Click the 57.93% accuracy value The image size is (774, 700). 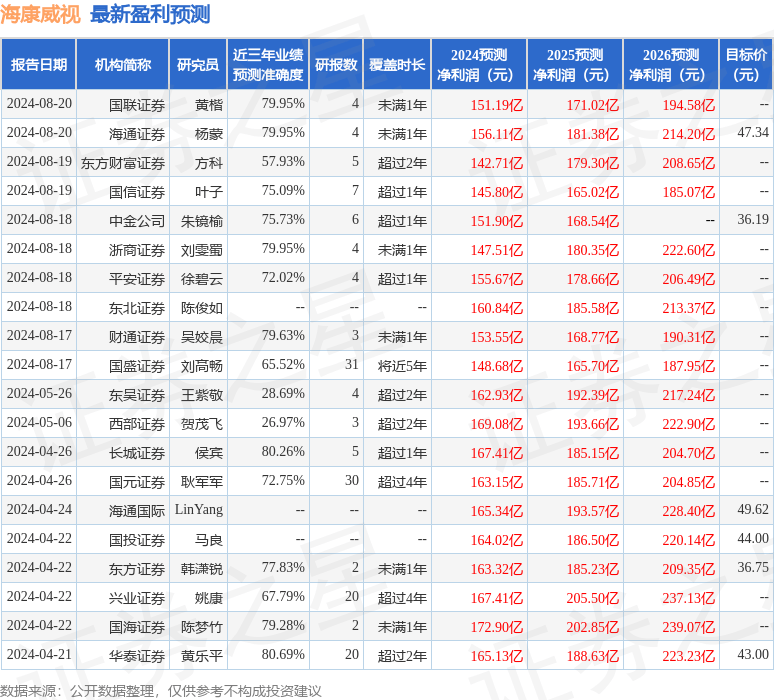(283, 161)
